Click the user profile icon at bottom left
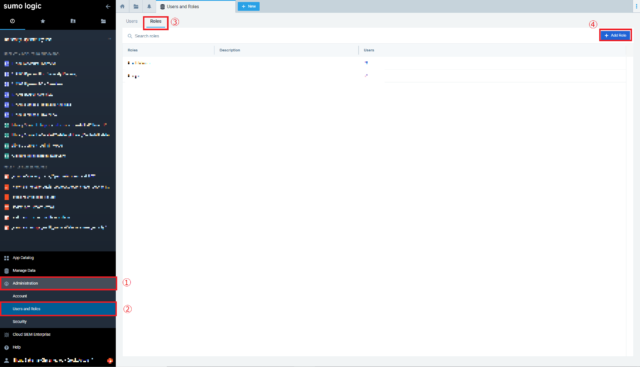The image size is (640, 367). [x=7, y=360]
